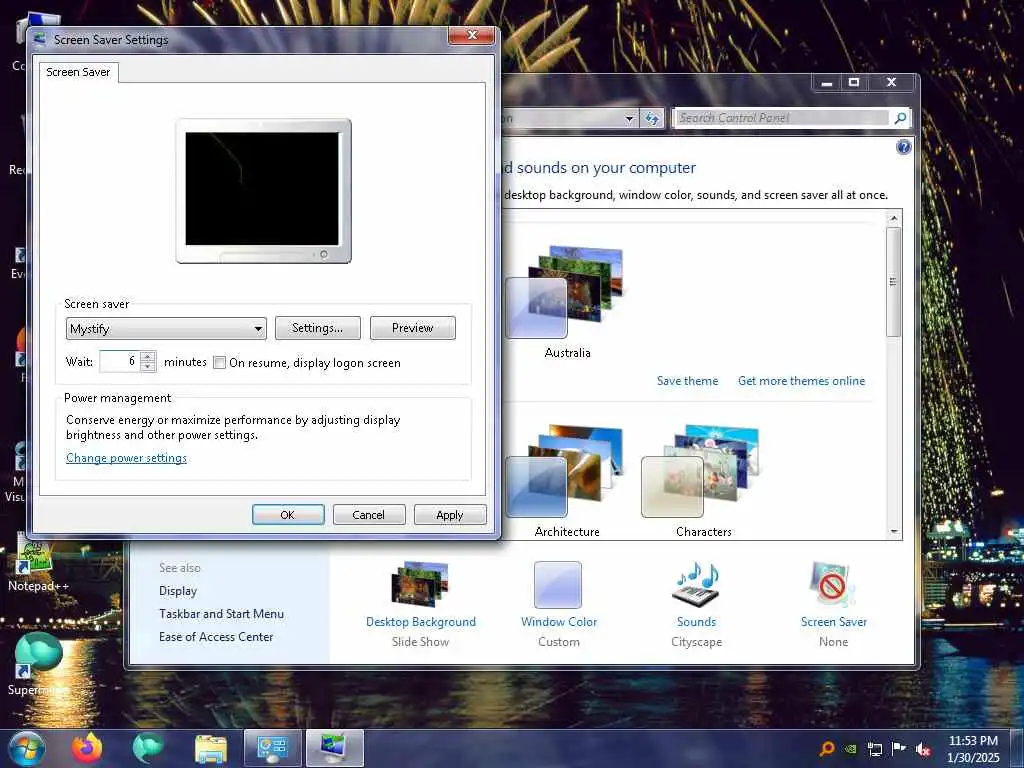This screenshot has width=1024, height=768.
Task: Click the Sounds text link
Action: click(x=696, y=622)
